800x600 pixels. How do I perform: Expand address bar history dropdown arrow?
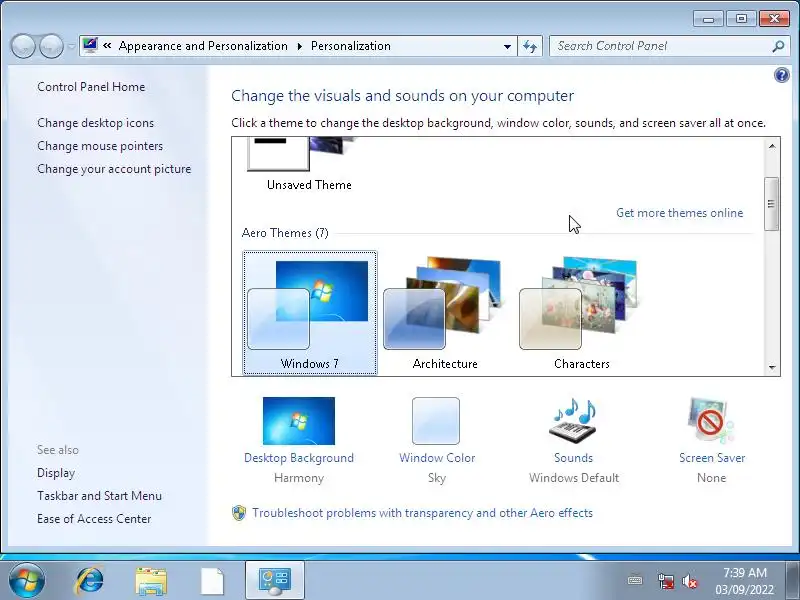coord(507,46)
